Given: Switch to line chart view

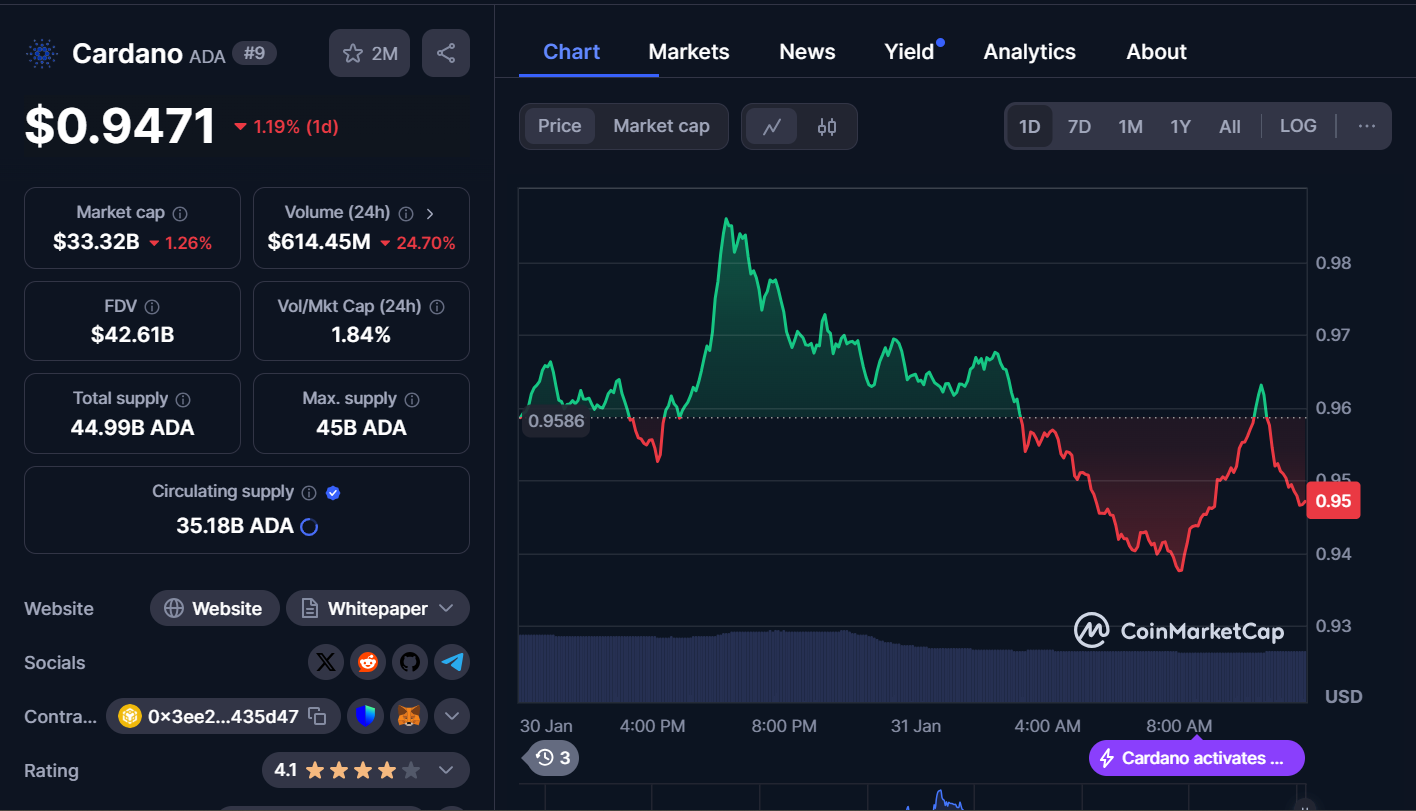Looking at the screenshot, I should (x=772, y=127).
